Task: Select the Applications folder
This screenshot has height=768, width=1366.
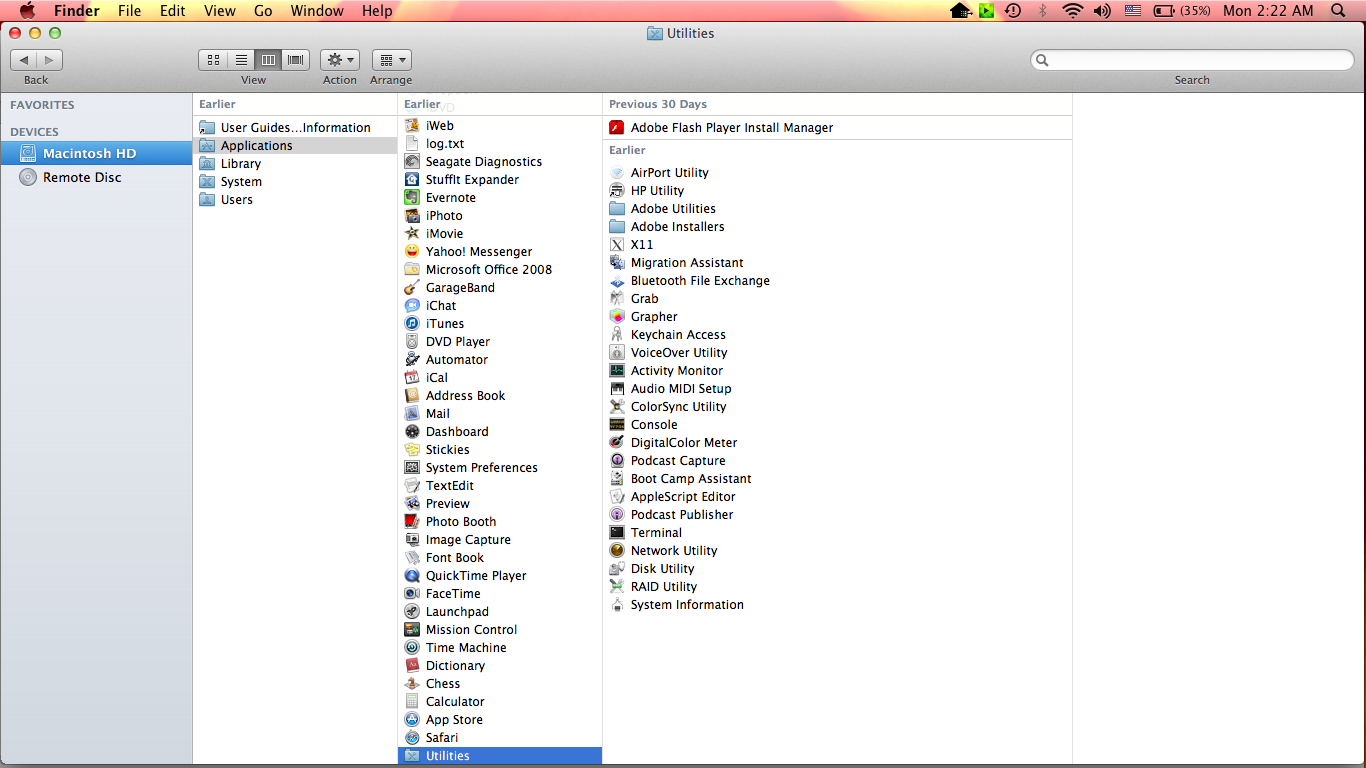Action: pyautogui.click(x=295, y=146)
